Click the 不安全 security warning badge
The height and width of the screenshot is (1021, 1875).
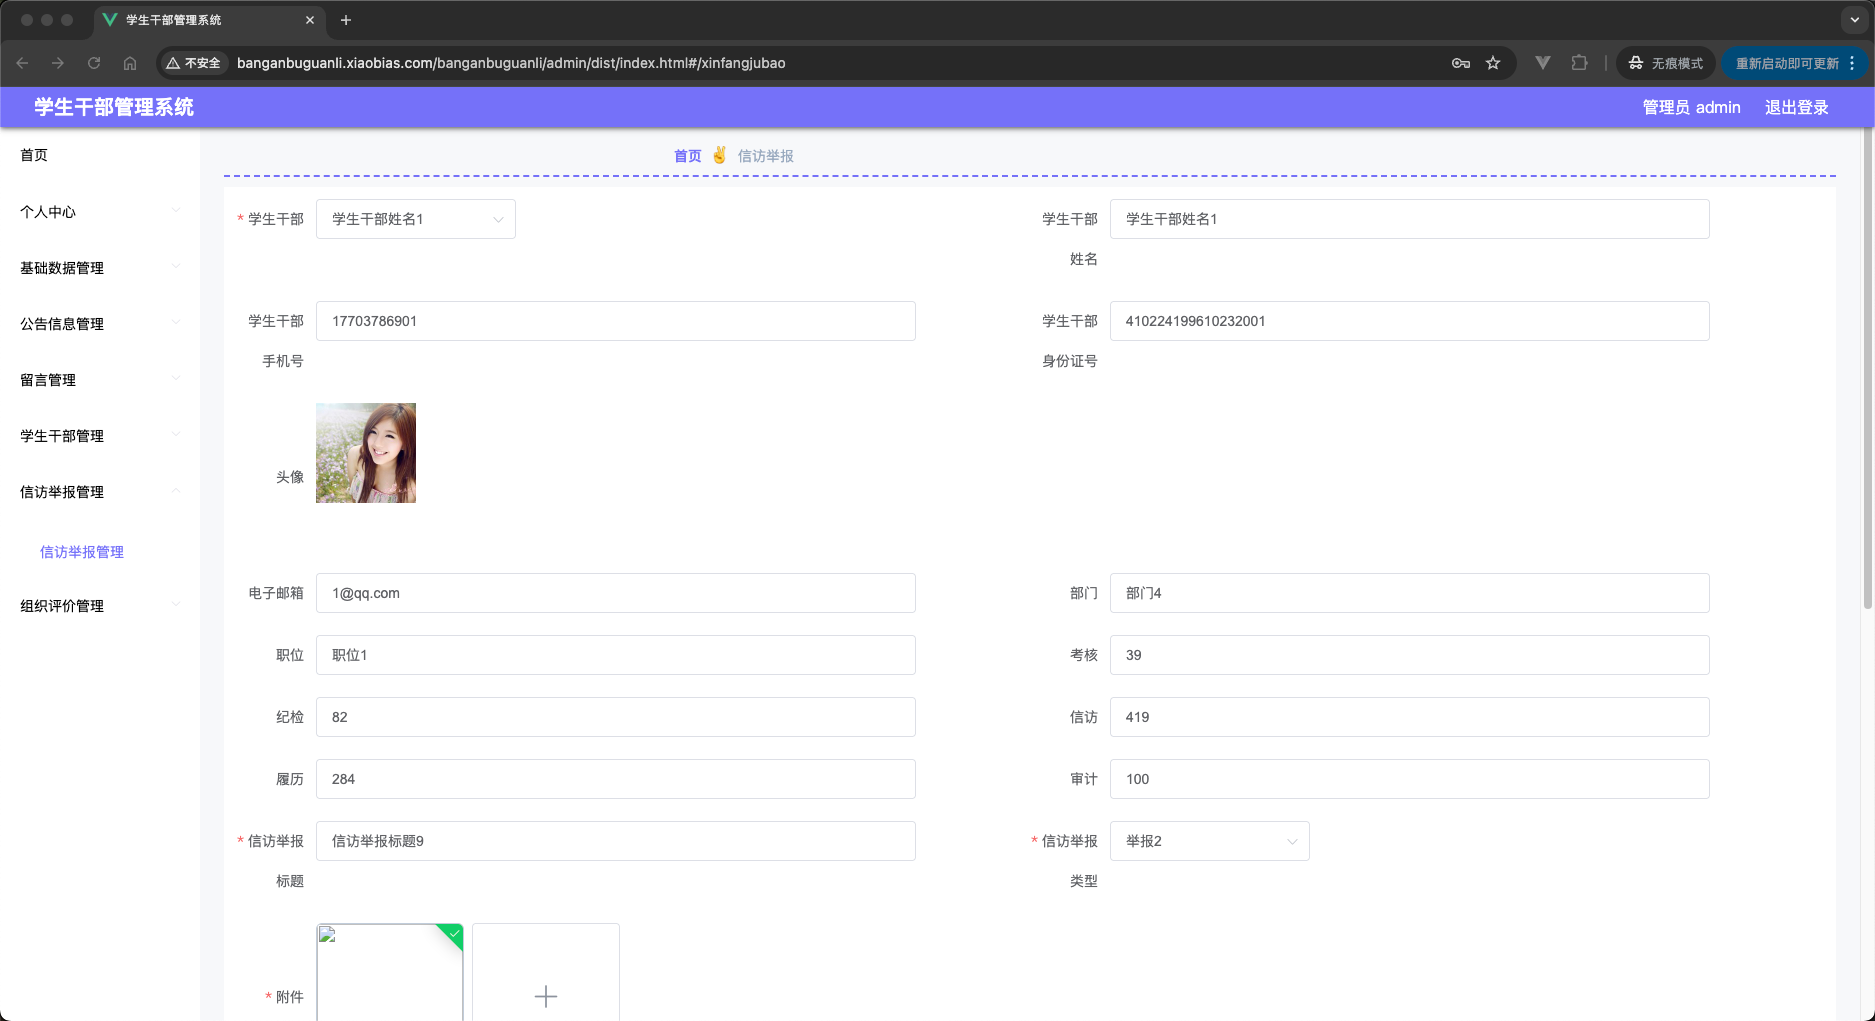[194, 63]
